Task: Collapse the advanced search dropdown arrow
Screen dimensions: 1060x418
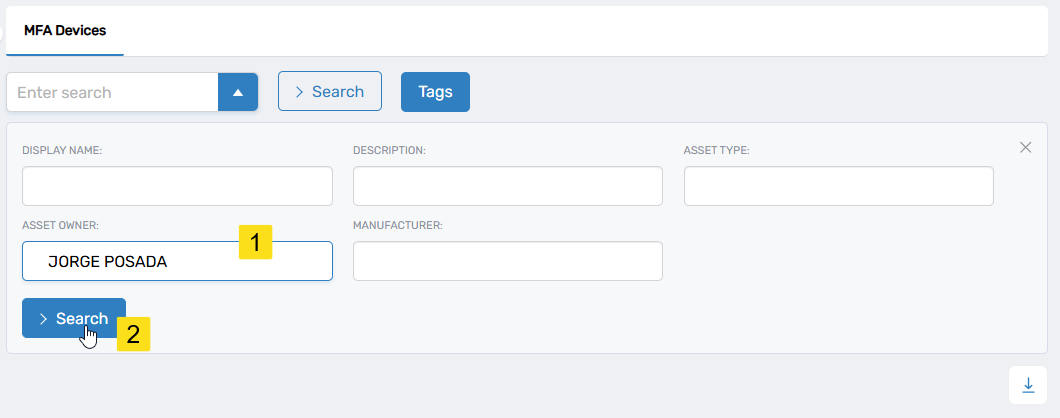Action: (x=238, y=92)
